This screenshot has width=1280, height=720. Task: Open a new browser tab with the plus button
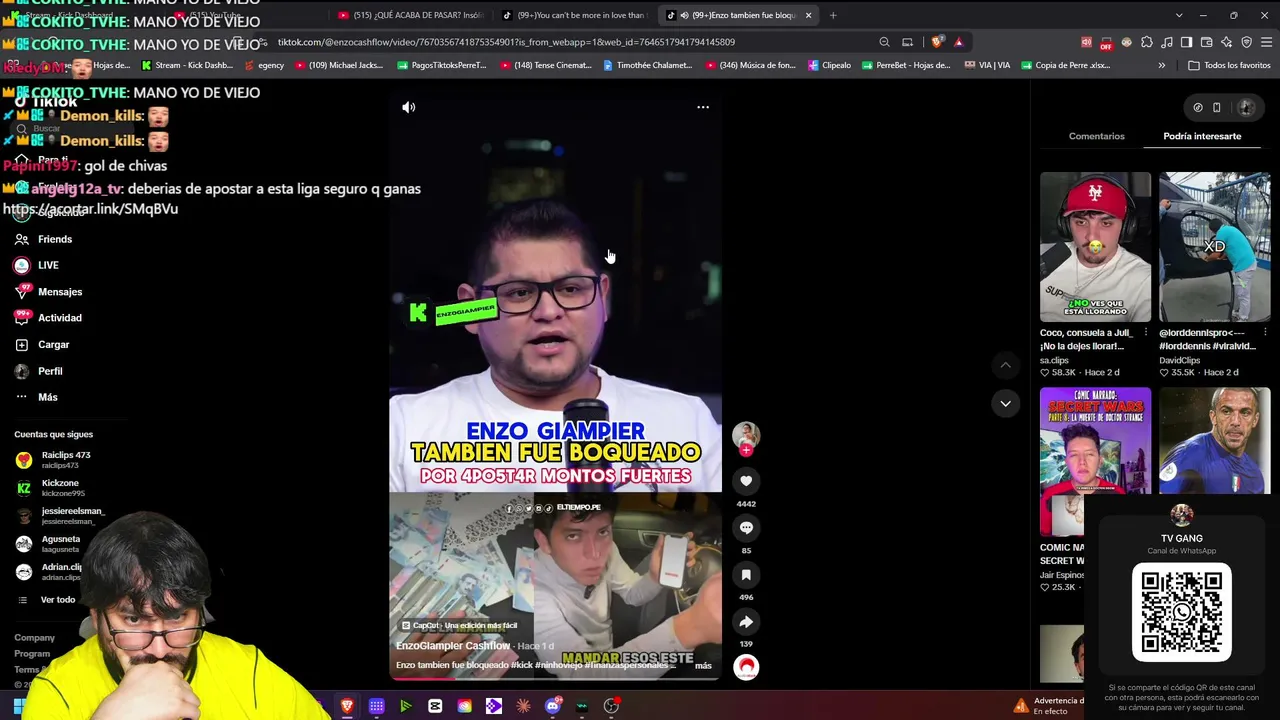coord(833,15)
